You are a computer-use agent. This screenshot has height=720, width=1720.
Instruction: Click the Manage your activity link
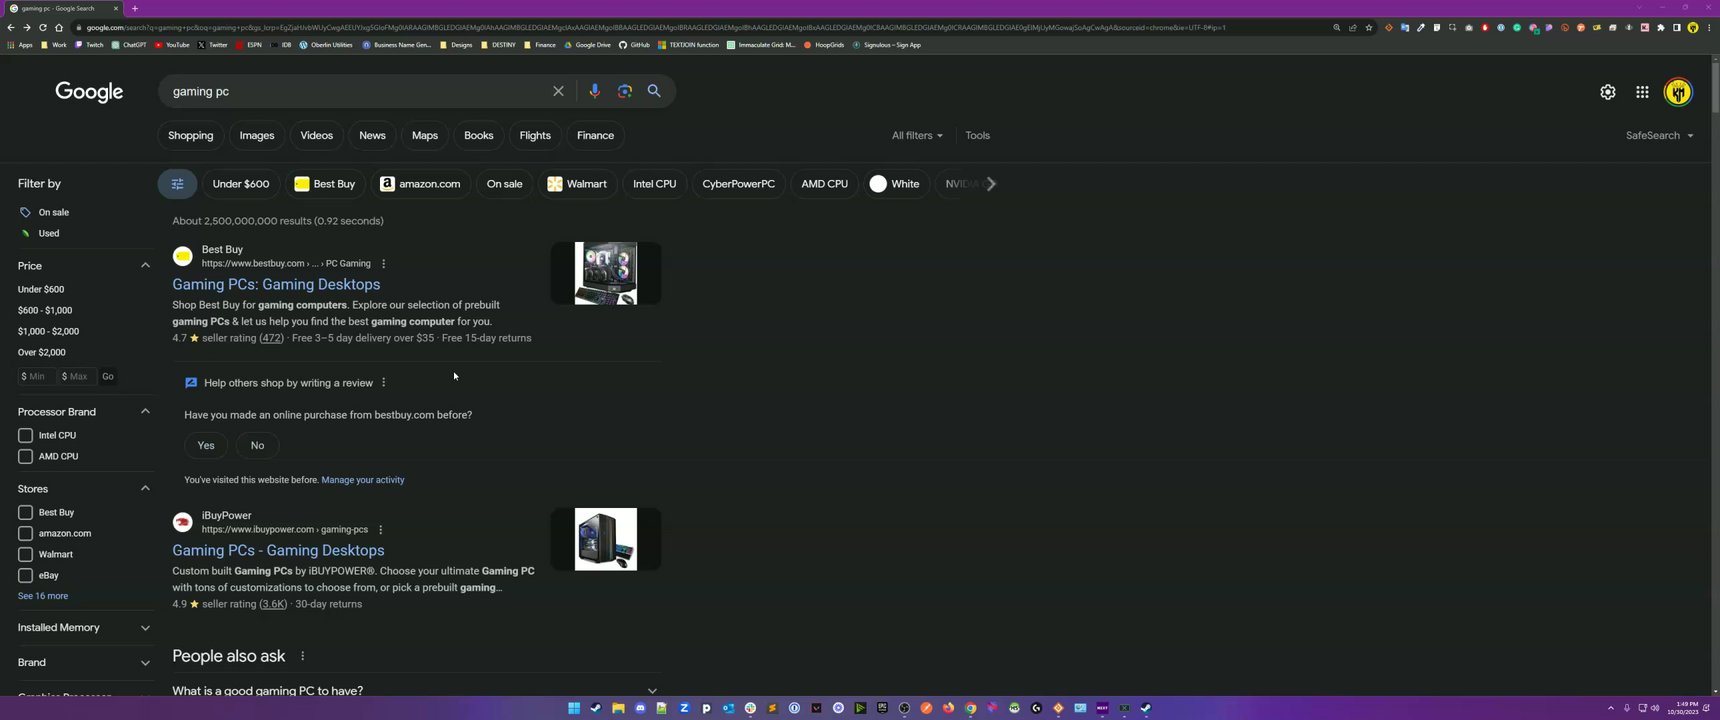click(363, 480)
